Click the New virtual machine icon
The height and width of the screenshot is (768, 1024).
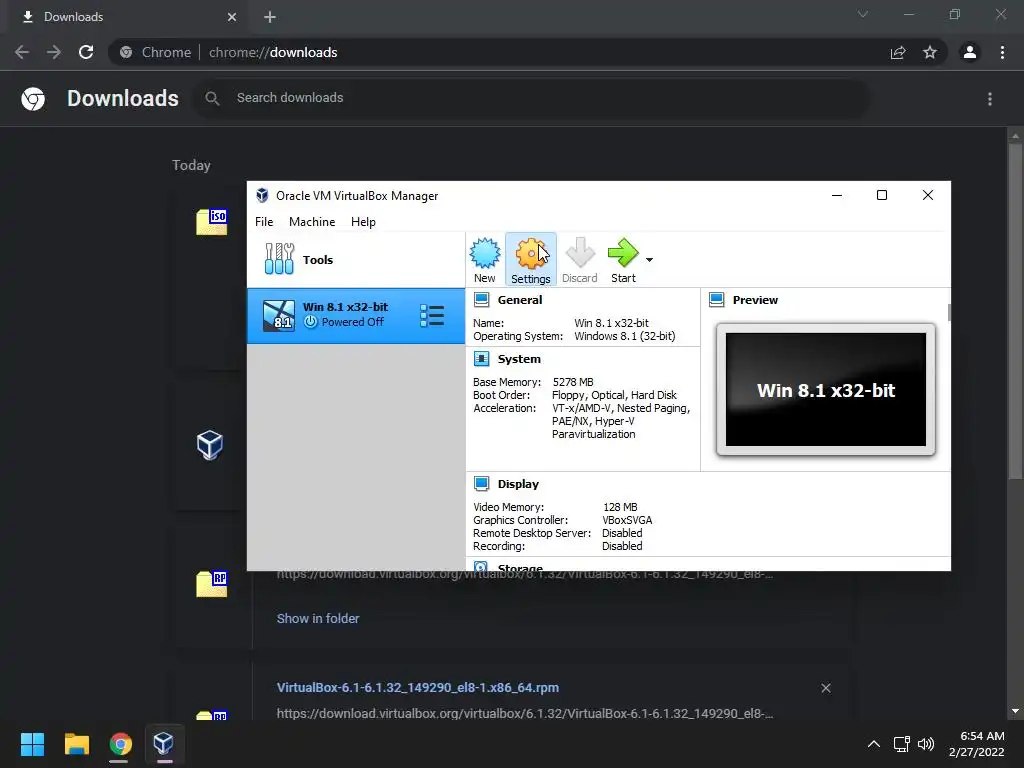(x=485, y=259)
